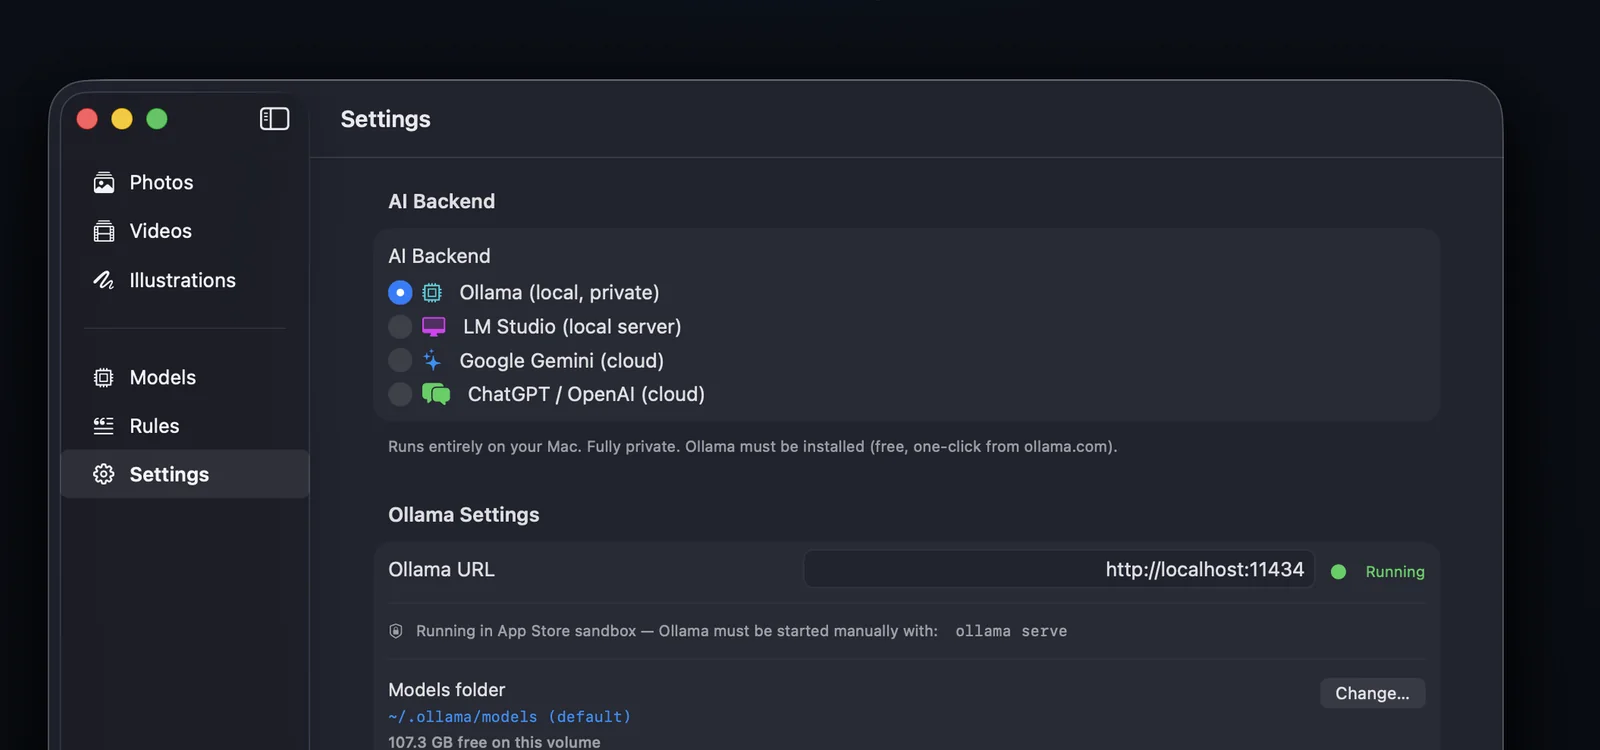Open the Photos section
Screen dimensions: 1600x750
click(185, 183)
